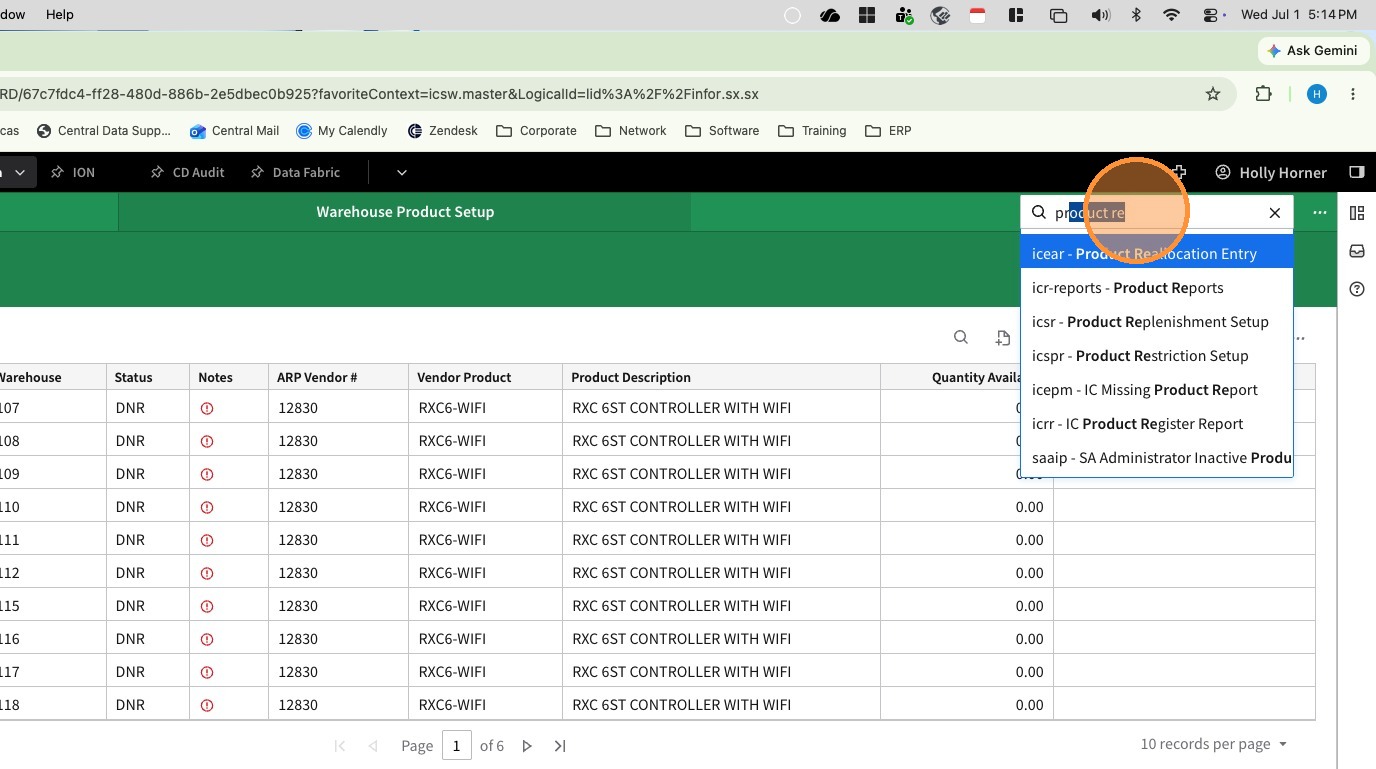Click the browser address bar URL

point(379,94)
